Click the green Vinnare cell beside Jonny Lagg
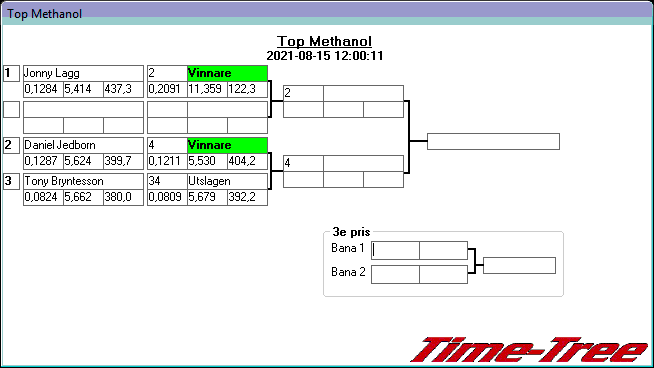654x368 pixels. pos(227,73)
